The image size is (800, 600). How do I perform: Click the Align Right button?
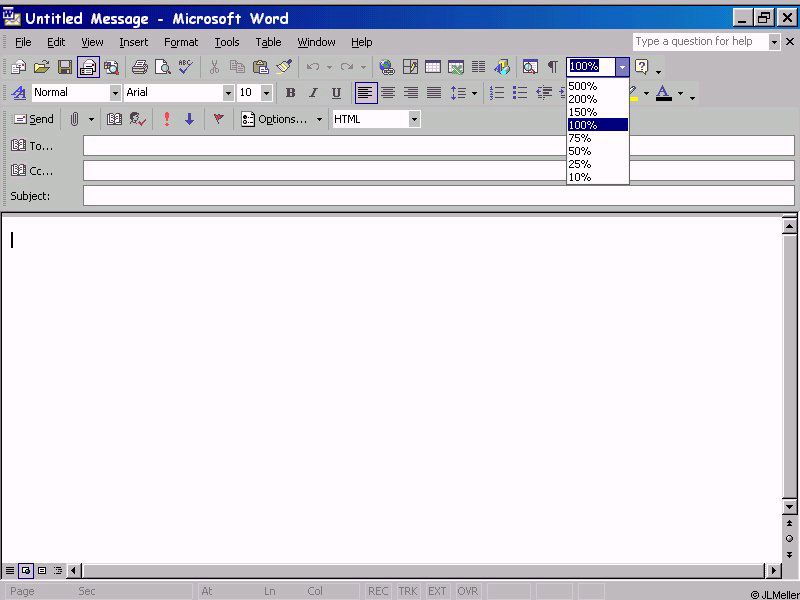[x=411, y=93]
